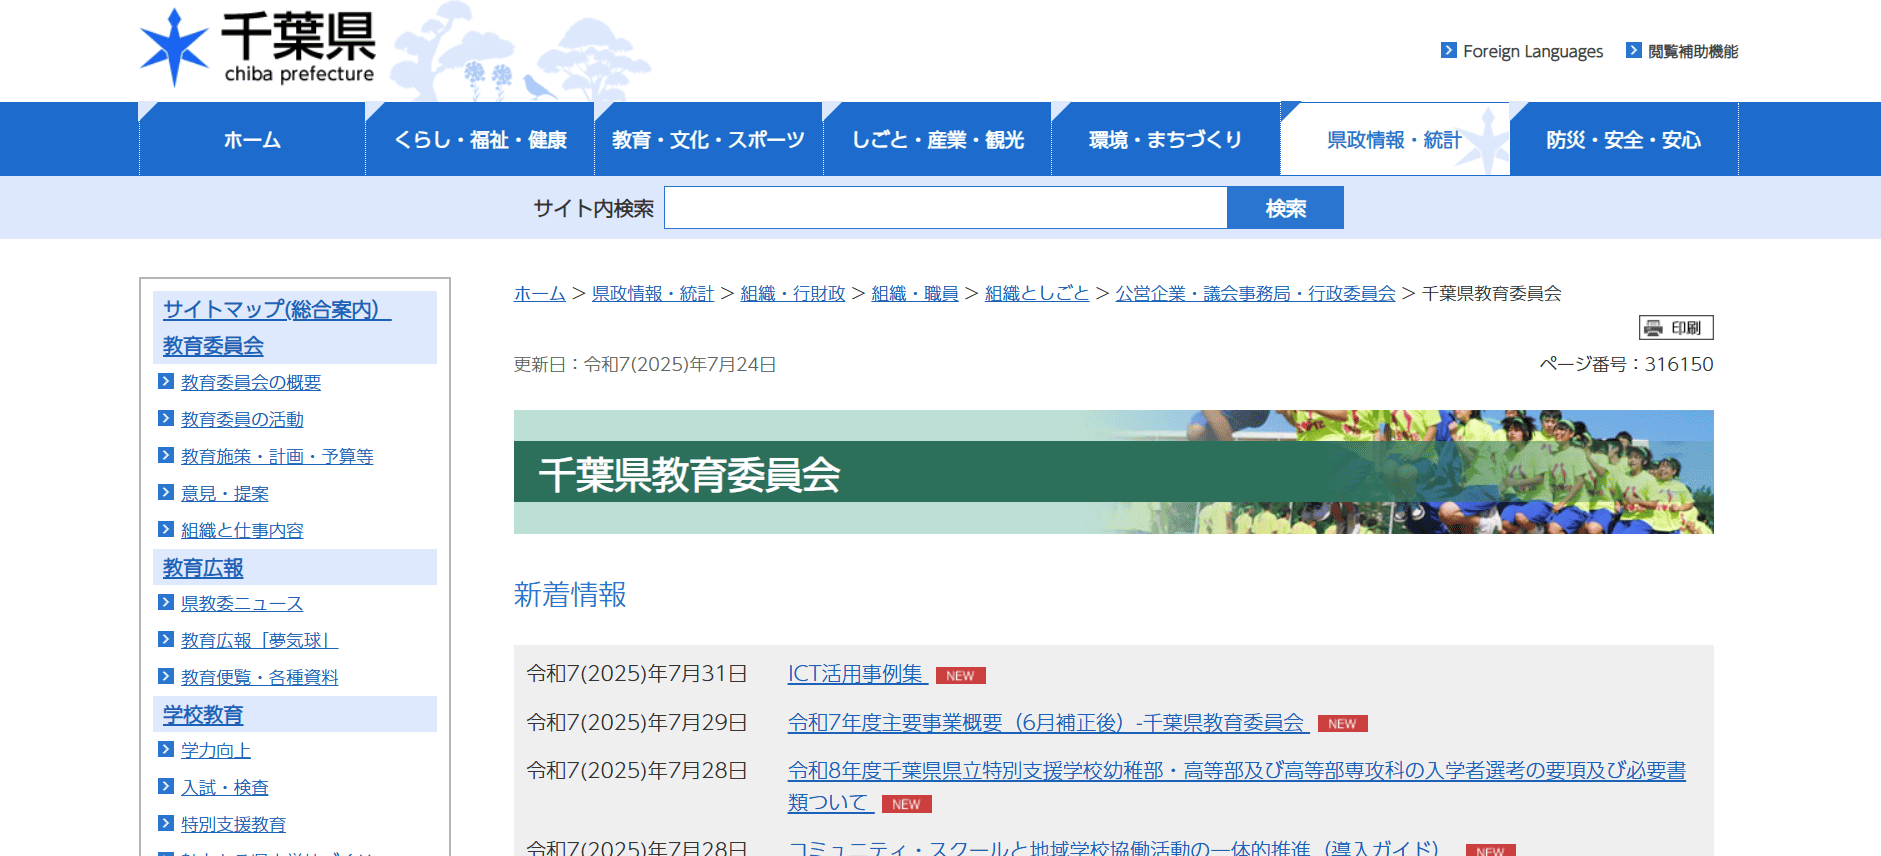Click the 新着情報 heading
Viewport: 1881px width, 856px height.
570,595
